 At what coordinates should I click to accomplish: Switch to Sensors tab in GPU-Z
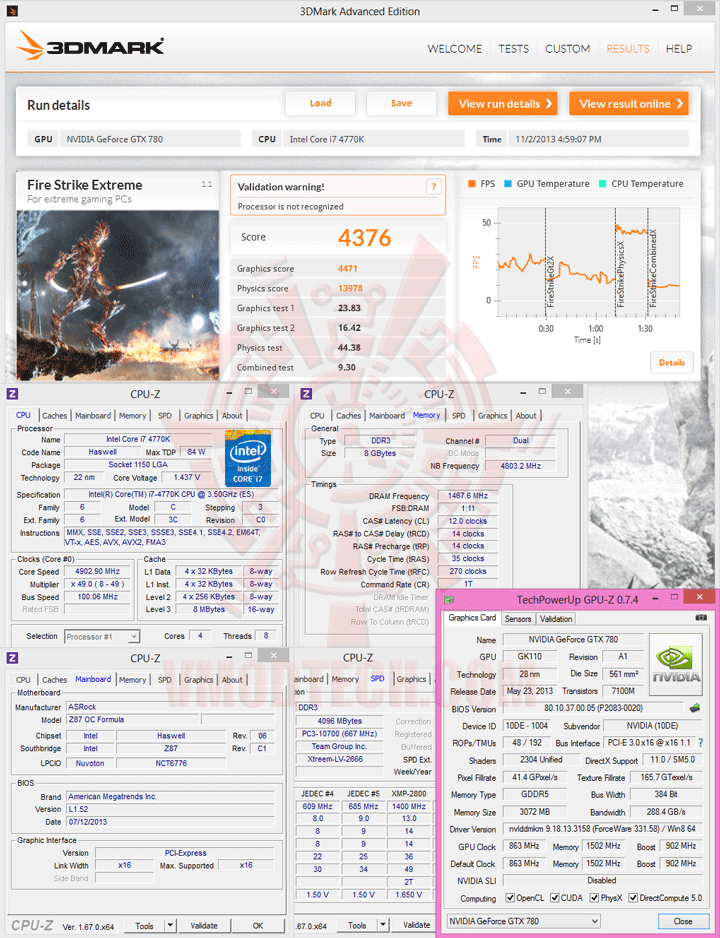pos(518,619)
